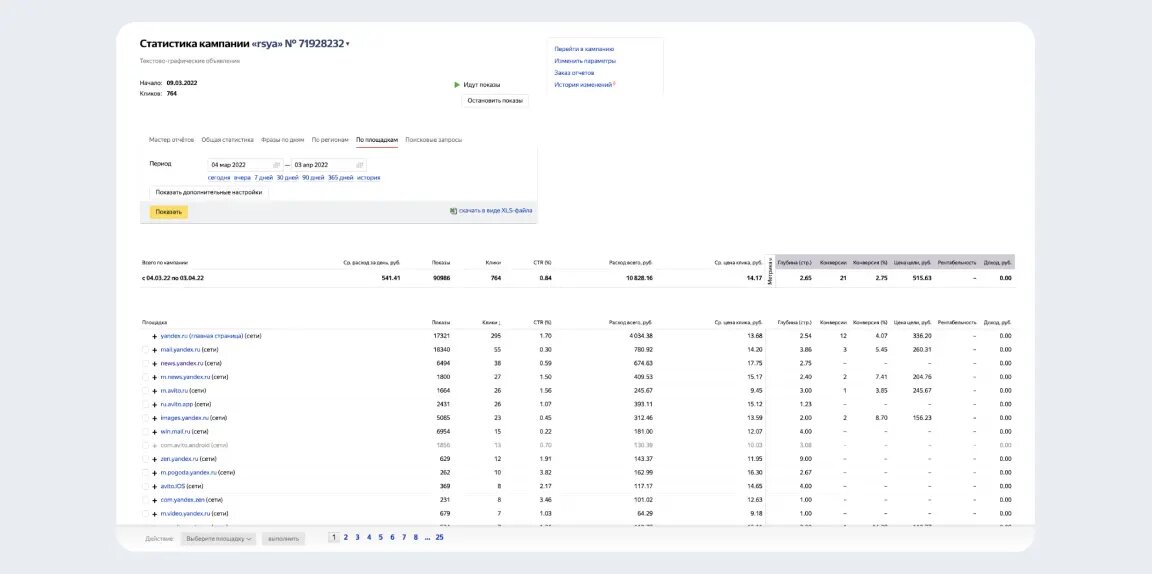Image resolution: width=1152 pixels, height=574 pixels.
Task: Click the Остановить показы button
Action: pyautogui.click(x=495, y=101)
